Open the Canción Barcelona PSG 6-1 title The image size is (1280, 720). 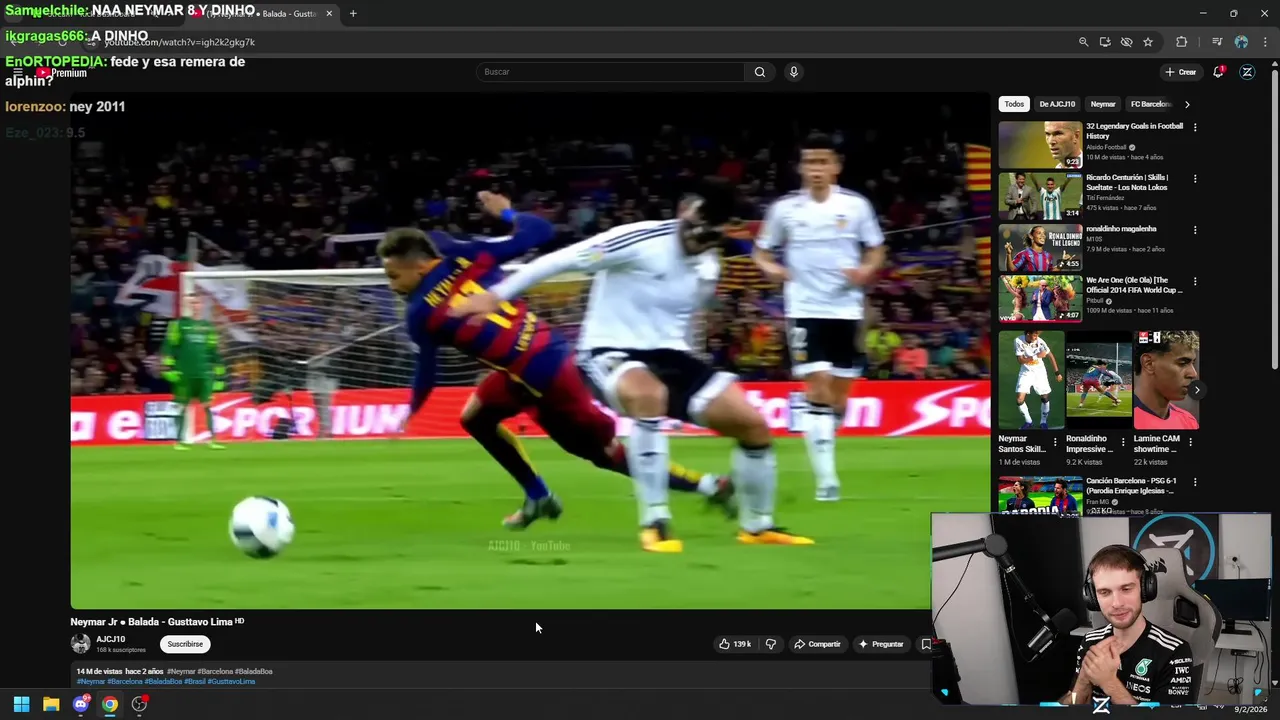[1130, 486]
